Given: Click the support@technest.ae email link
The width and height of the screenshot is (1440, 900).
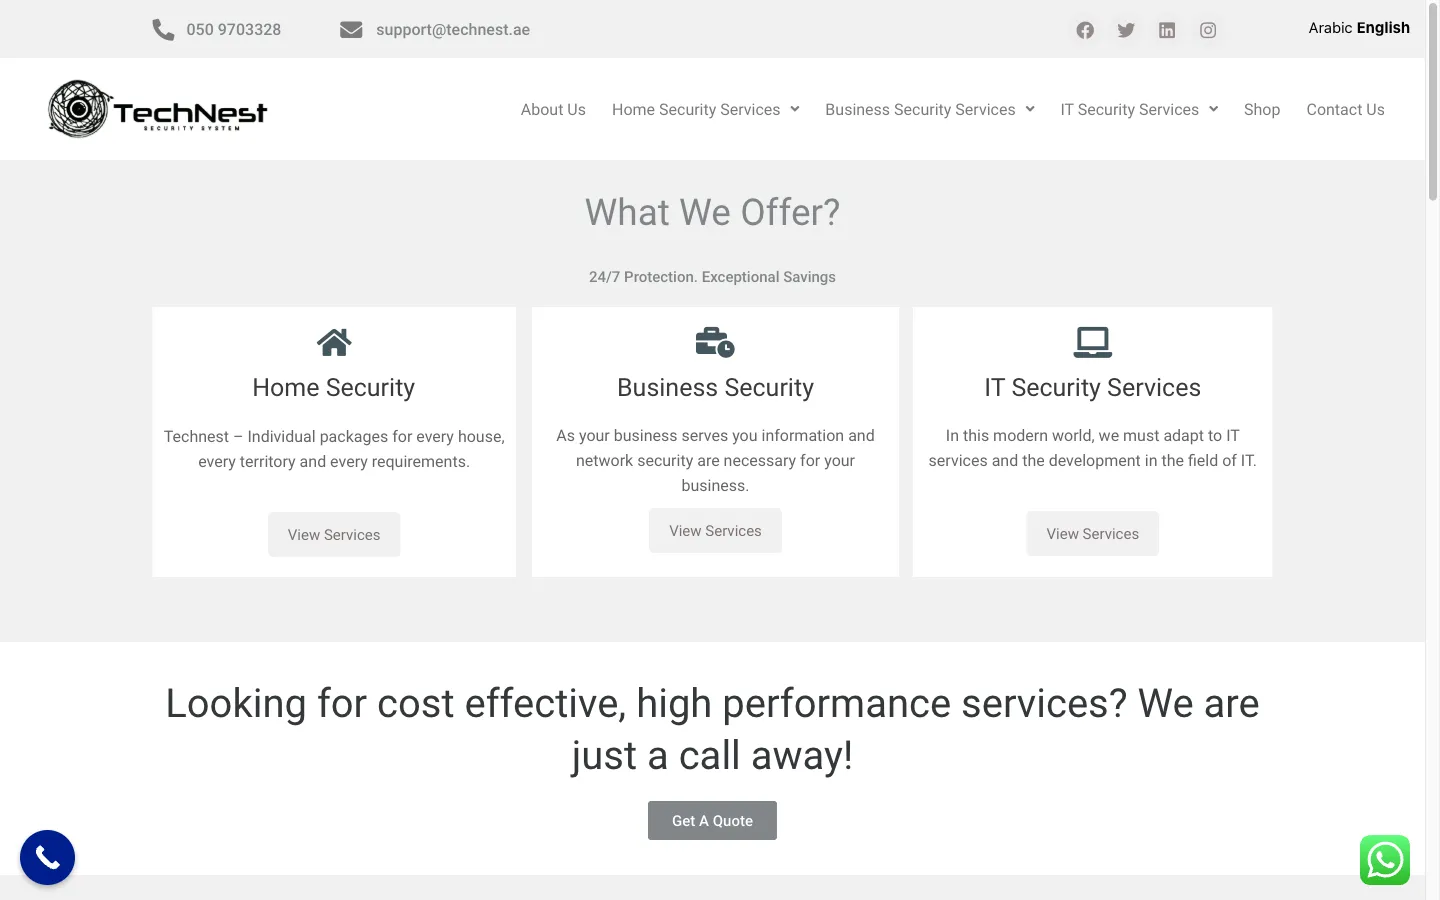Looking at the screenshot, I should click(453, 30).
